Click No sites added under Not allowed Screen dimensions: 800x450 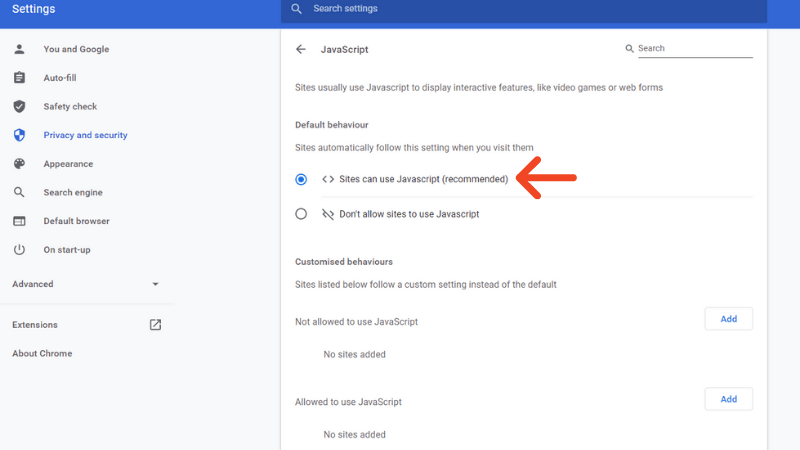(x=355, y=355)
